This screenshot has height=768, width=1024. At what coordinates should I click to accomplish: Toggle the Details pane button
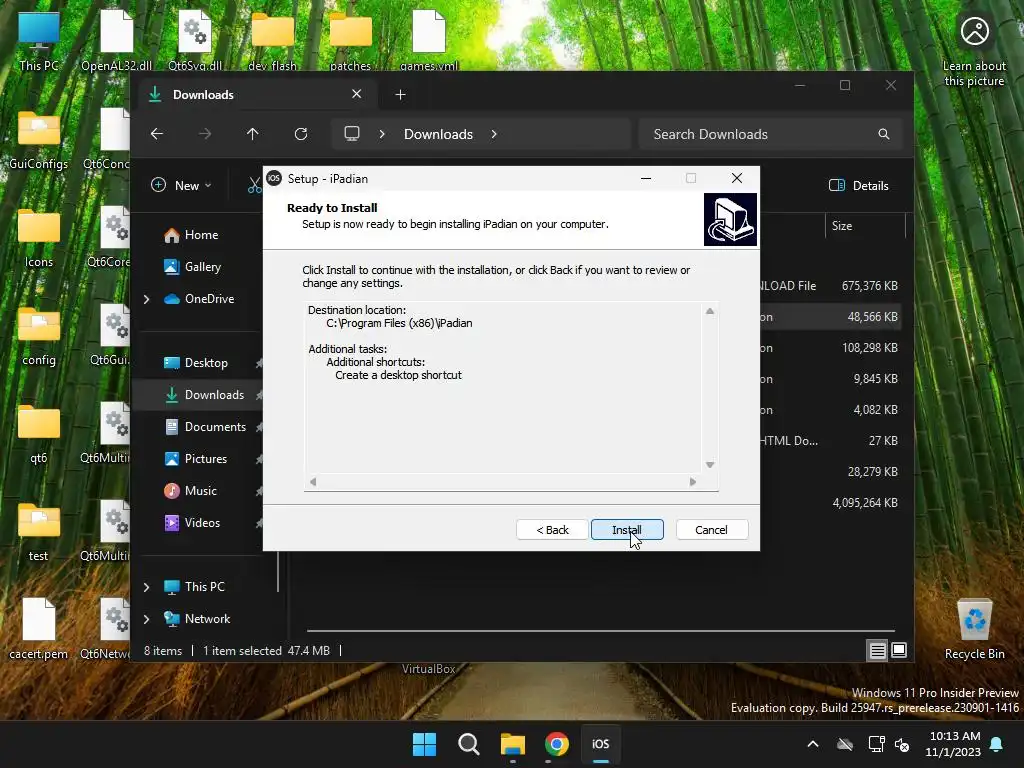[x=859, y=185]
